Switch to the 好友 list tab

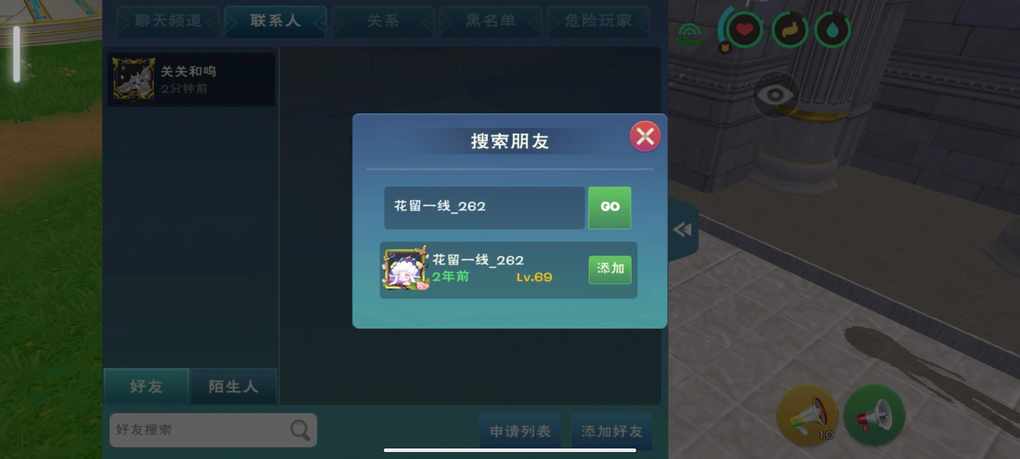[146, 387]
